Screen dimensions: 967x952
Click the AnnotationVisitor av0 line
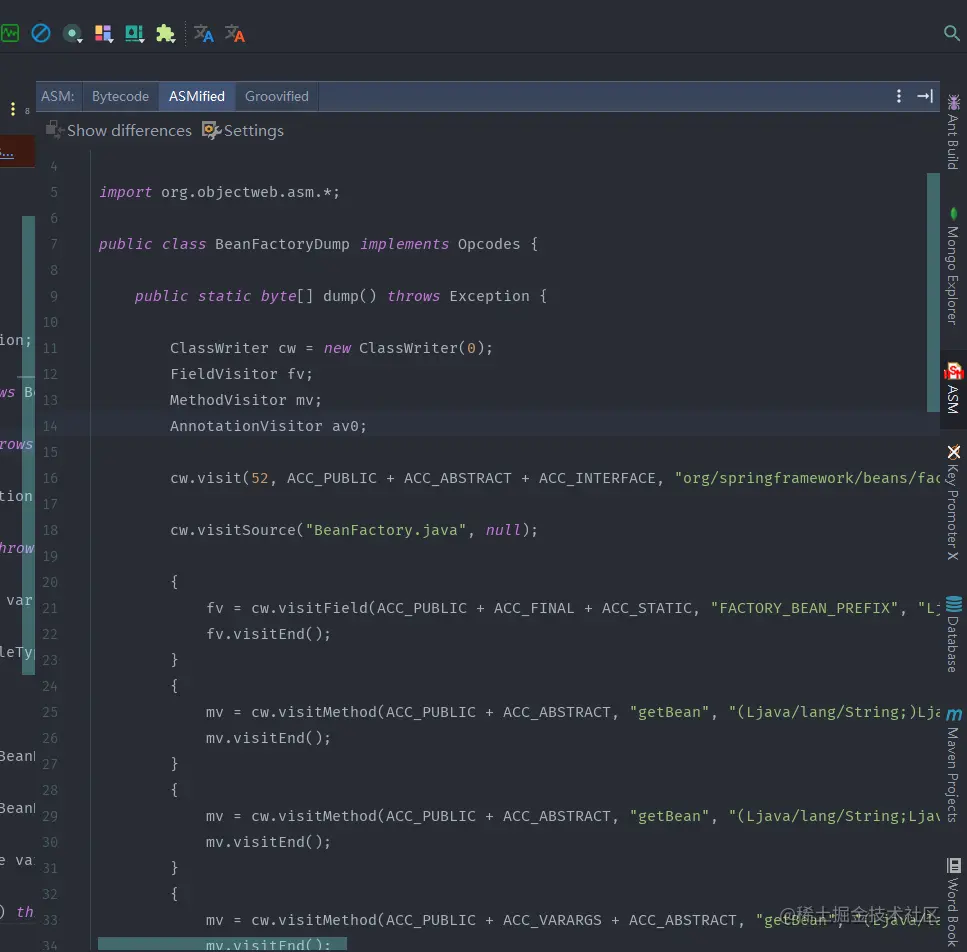[x=268, y=426]
